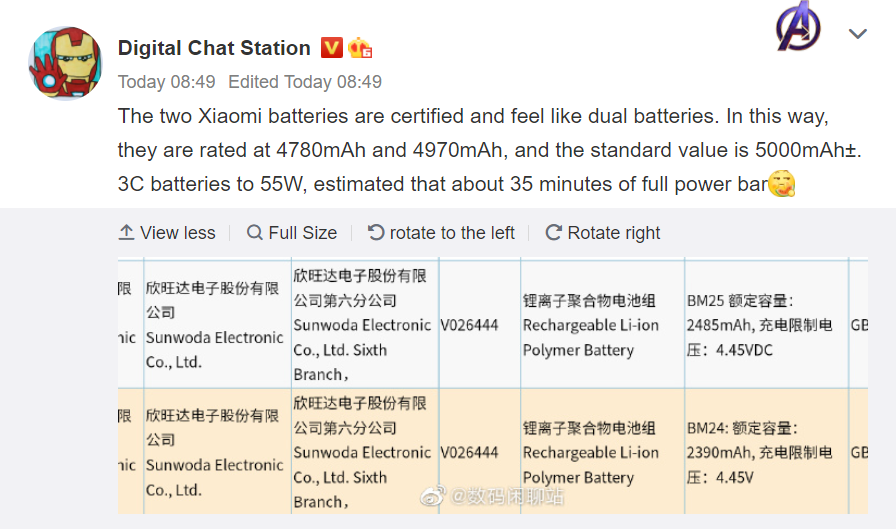Open Digital Chat Station's profile name
This screenshot has width=896, height=529.
point(214,48)
